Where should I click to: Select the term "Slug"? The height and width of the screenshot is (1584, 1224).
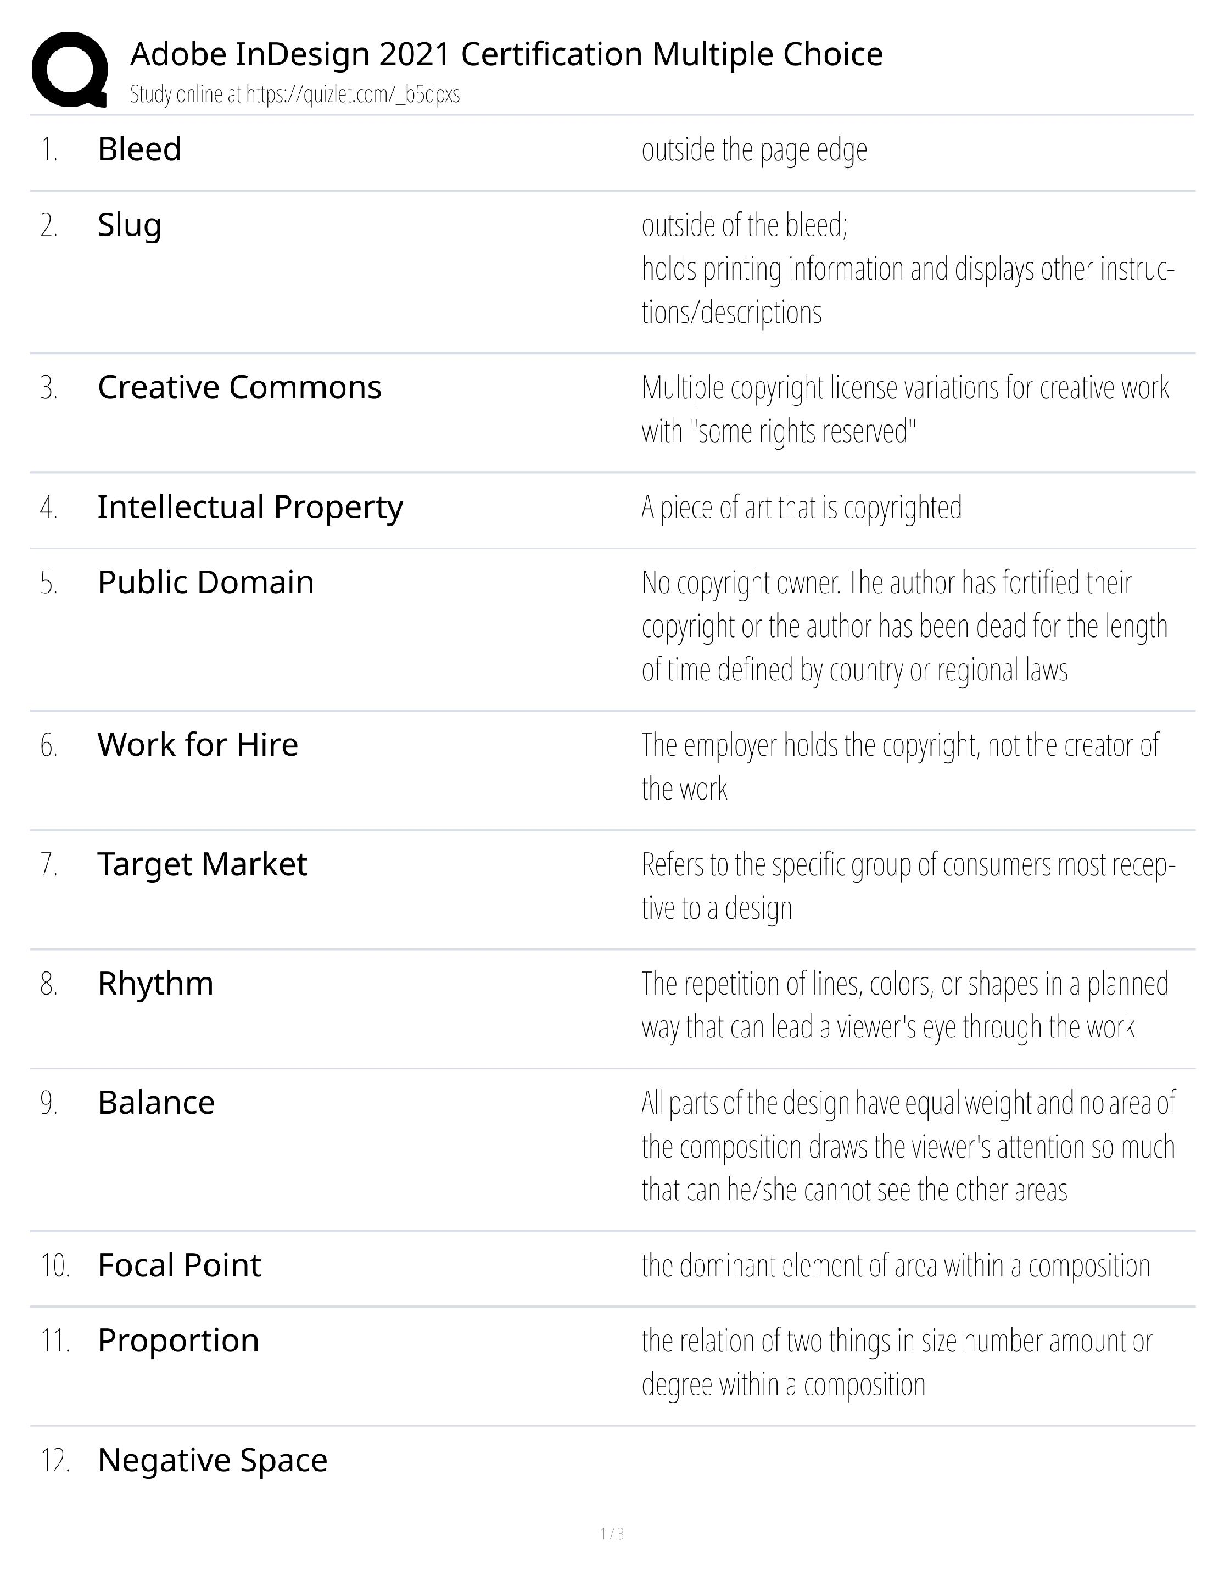pyautogui.click(x=129, y=225)
